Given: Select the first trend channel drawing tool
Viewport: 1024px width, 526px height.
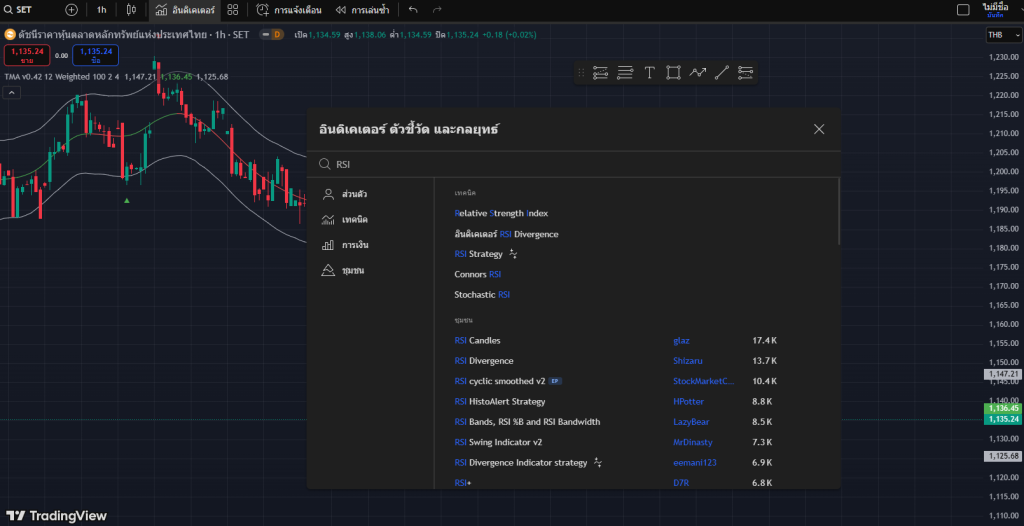Looking at the screenshot, I should [x=600, y=73].
